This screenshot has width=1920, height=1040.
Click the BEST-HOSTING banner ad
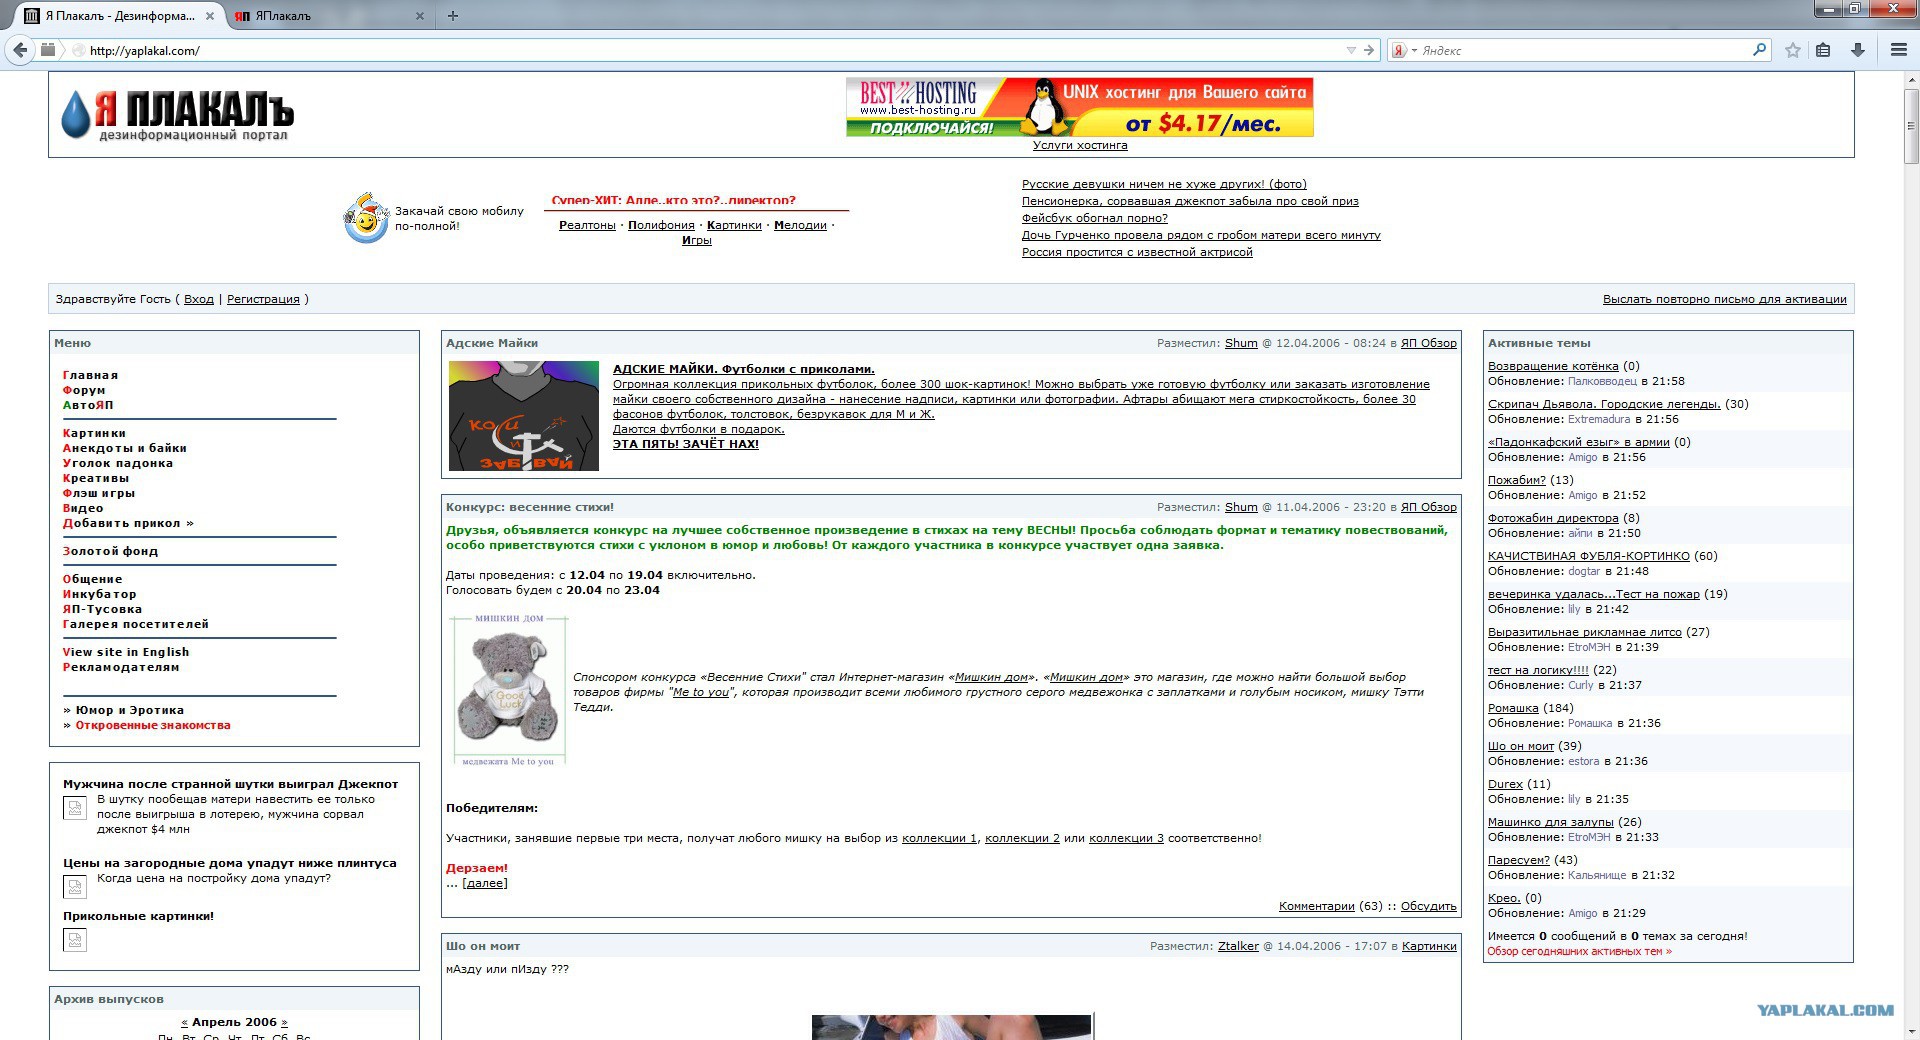pyautogui.click(x=1079, y=107)
